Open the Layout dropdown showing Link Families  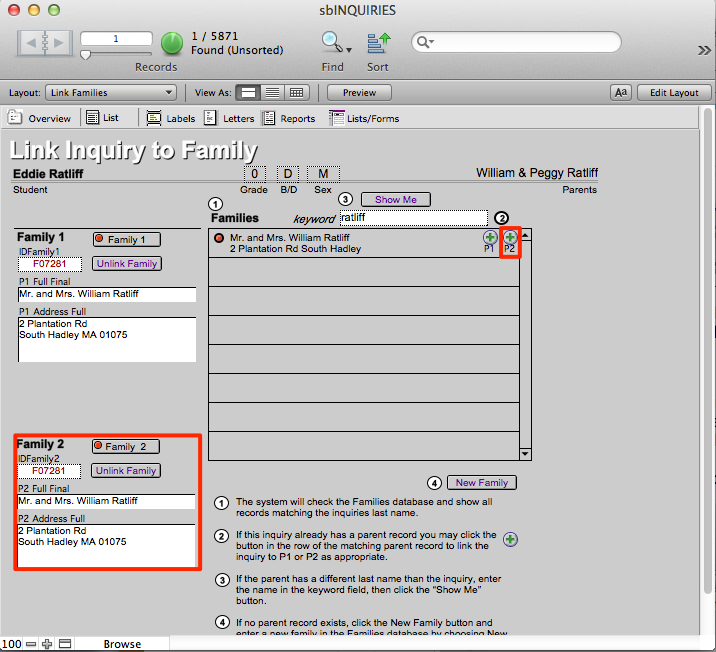(x=112, y=93)
